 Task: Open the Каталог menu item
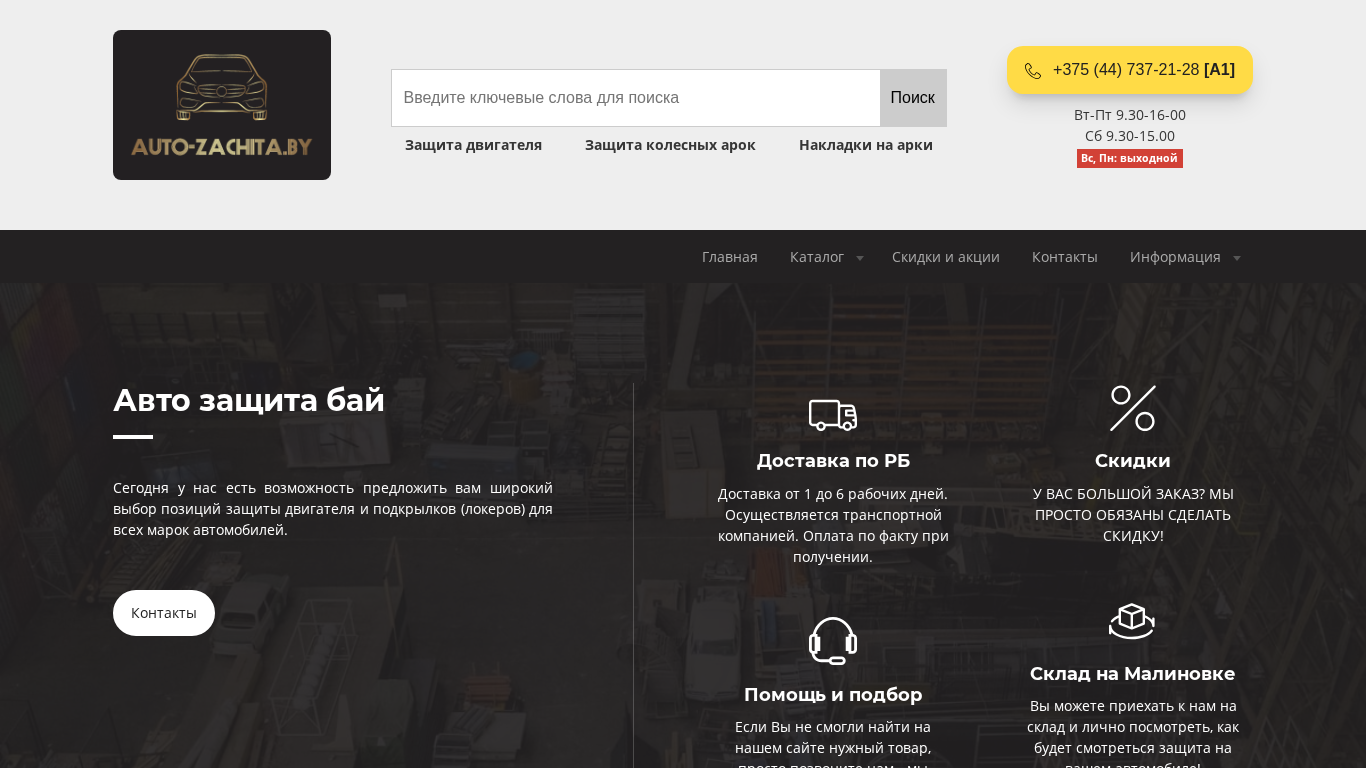pyautogui.click(x=817, y=257)
